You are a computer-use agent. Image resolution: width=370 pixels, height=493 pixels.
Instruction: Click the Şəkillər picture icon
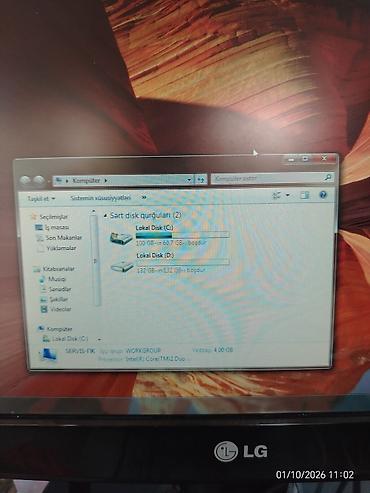click(44, 299)
